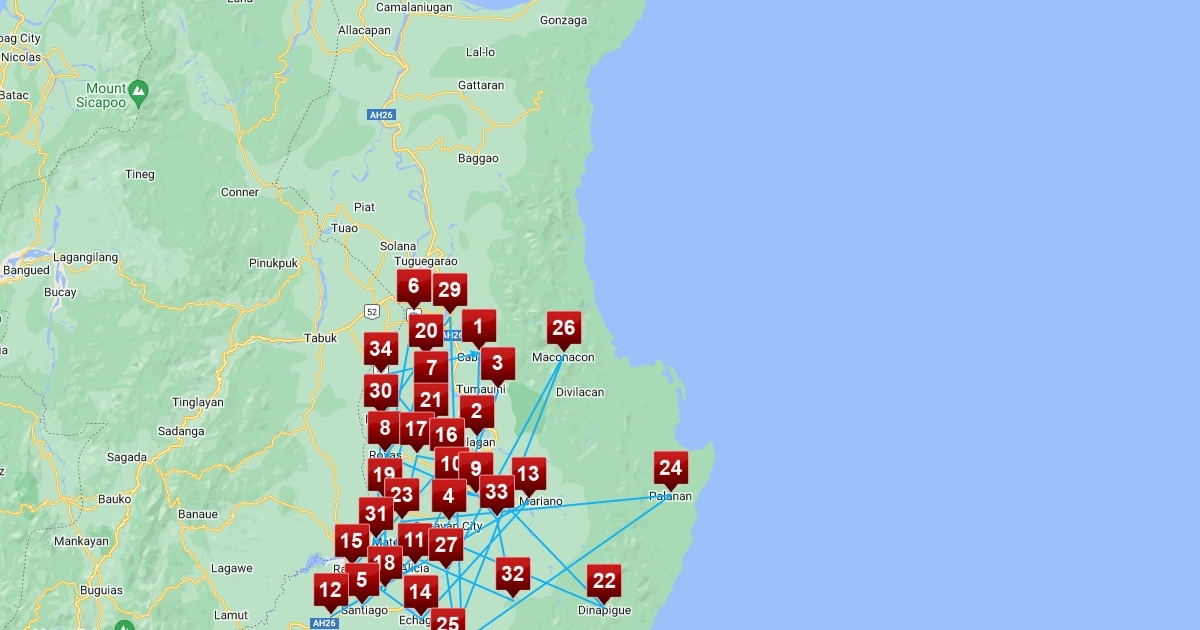Select marker number 34

coord(380,349)
